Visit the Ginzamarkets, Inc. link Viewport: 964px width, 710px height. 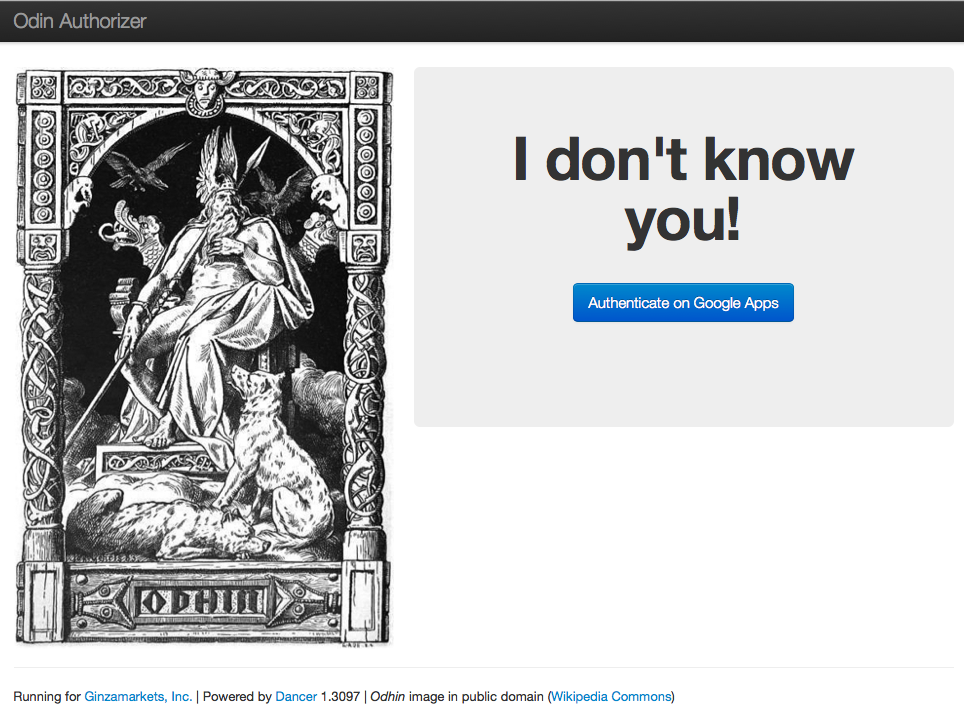tap(138, 696)
